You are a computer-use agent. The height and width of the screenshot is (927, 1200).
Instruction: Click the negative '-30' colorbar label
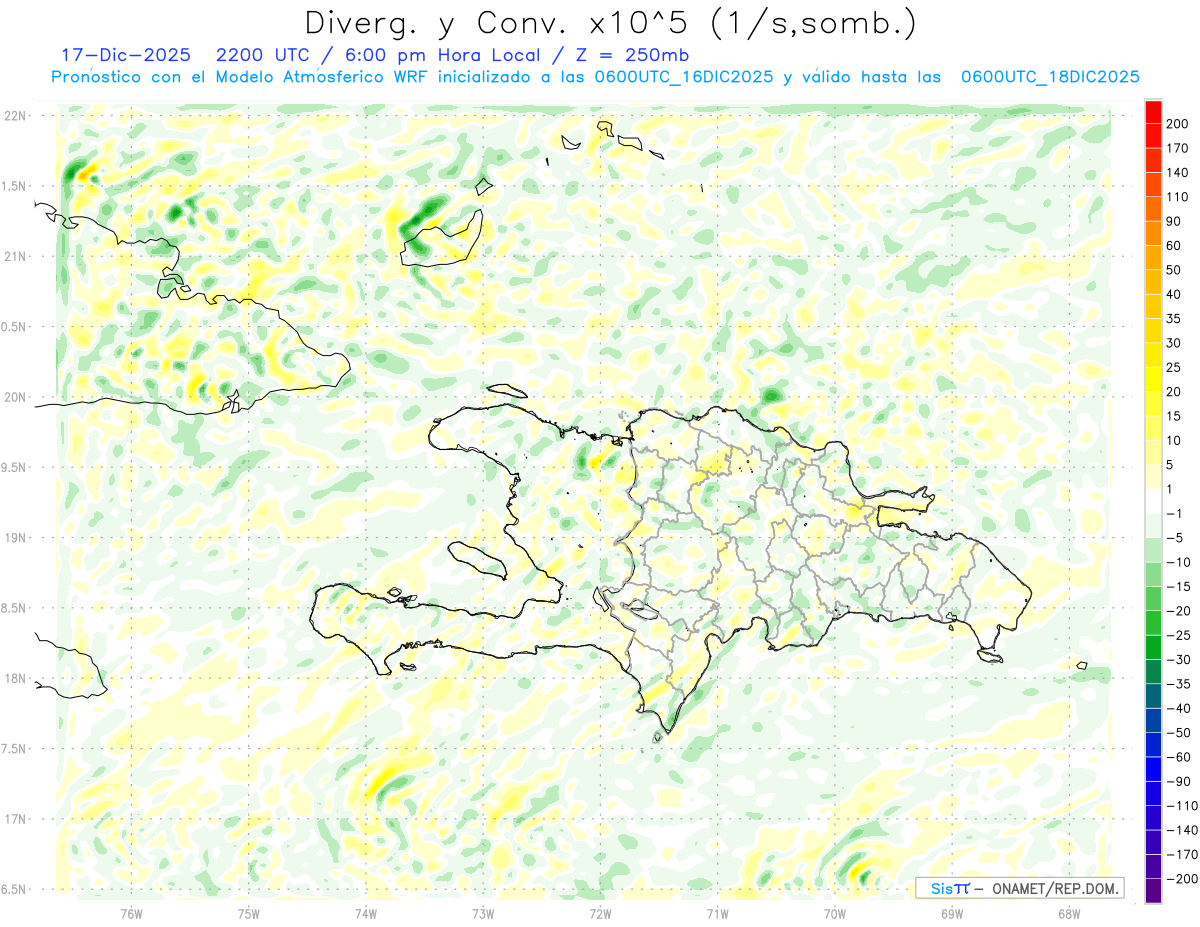1178,660
